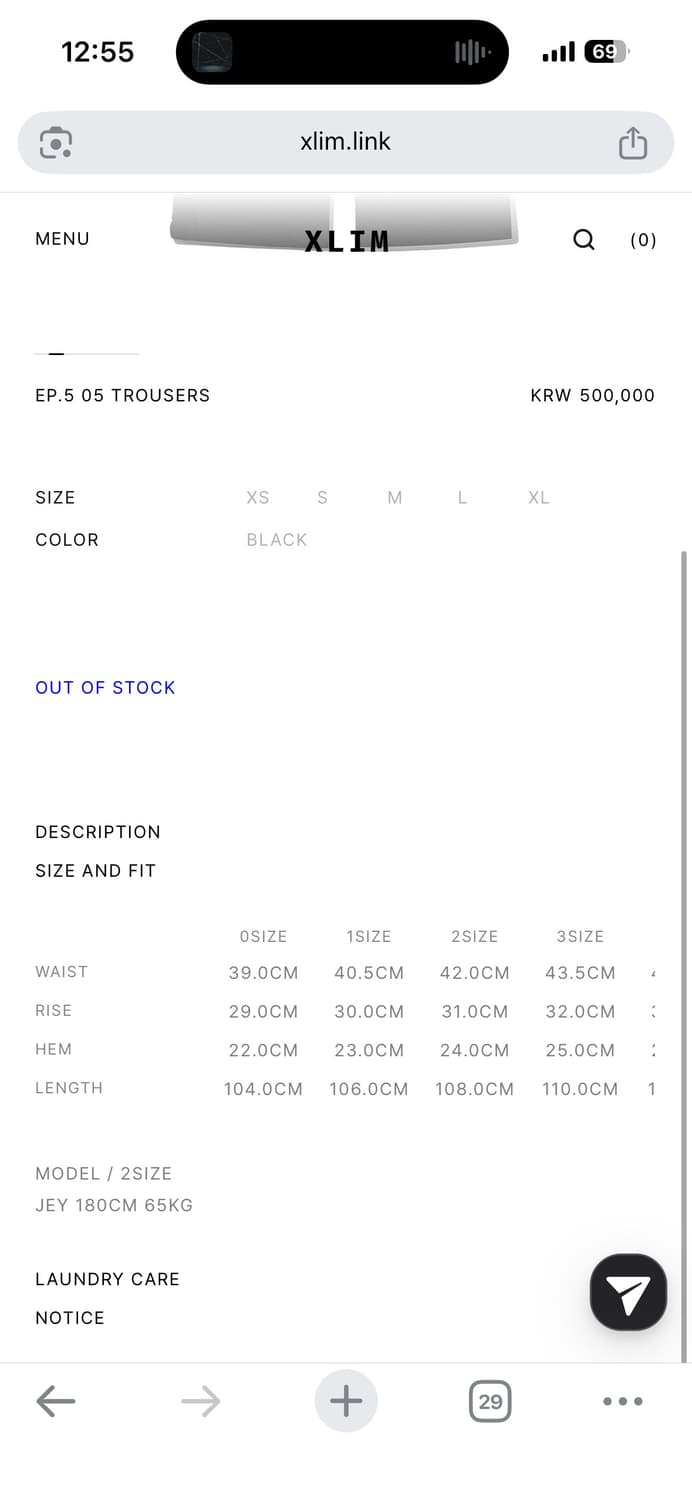The image size is (692, 1500).
Task: Tap the floating paper-plane chat button
Action: (628, 1292)
